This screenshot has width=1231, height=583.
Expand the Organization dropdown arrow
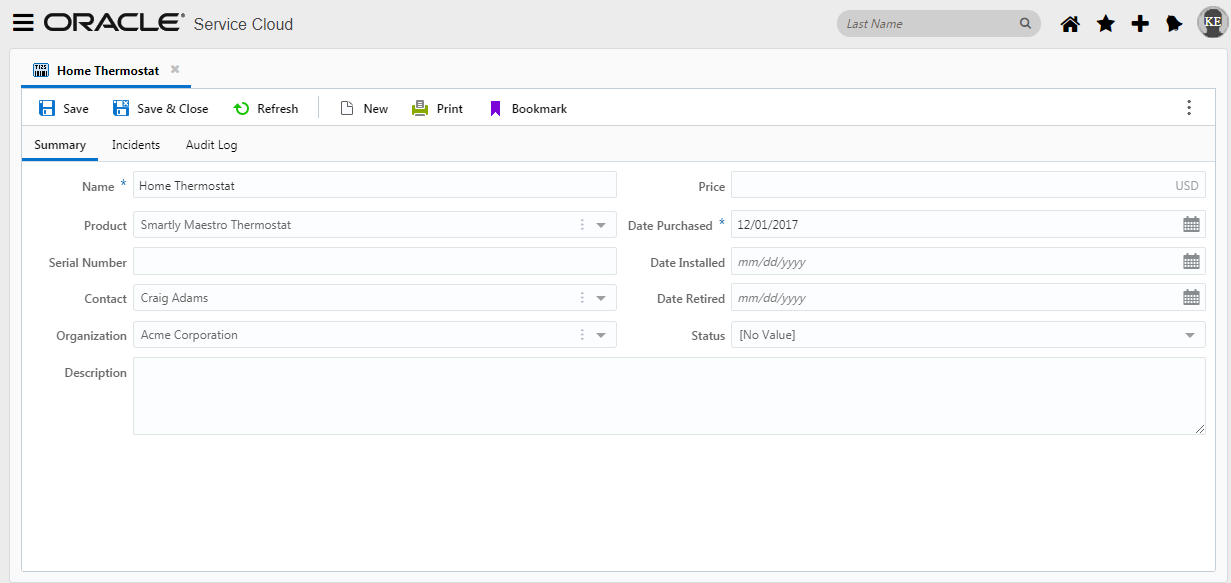[x=602, y=334]
